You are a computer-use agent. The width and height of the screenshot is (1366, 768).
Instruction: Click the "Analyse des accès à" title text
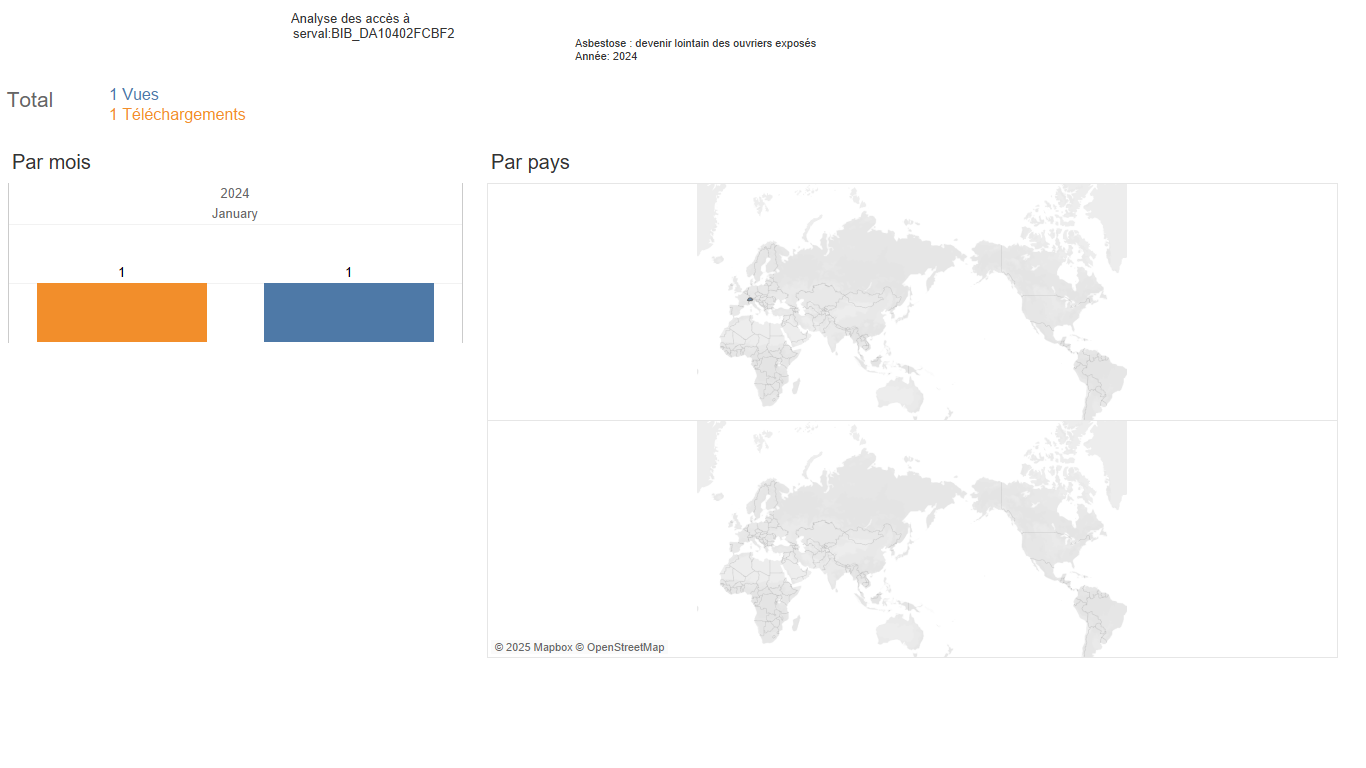350,19
